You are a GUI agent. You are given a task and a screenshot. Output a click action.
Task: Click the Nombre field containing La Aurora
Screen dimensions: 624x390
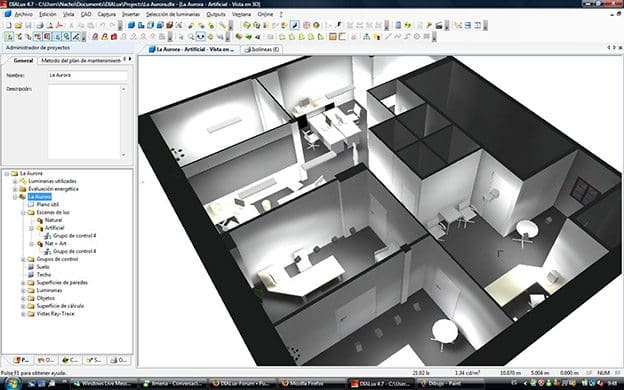tap(88, 75)
